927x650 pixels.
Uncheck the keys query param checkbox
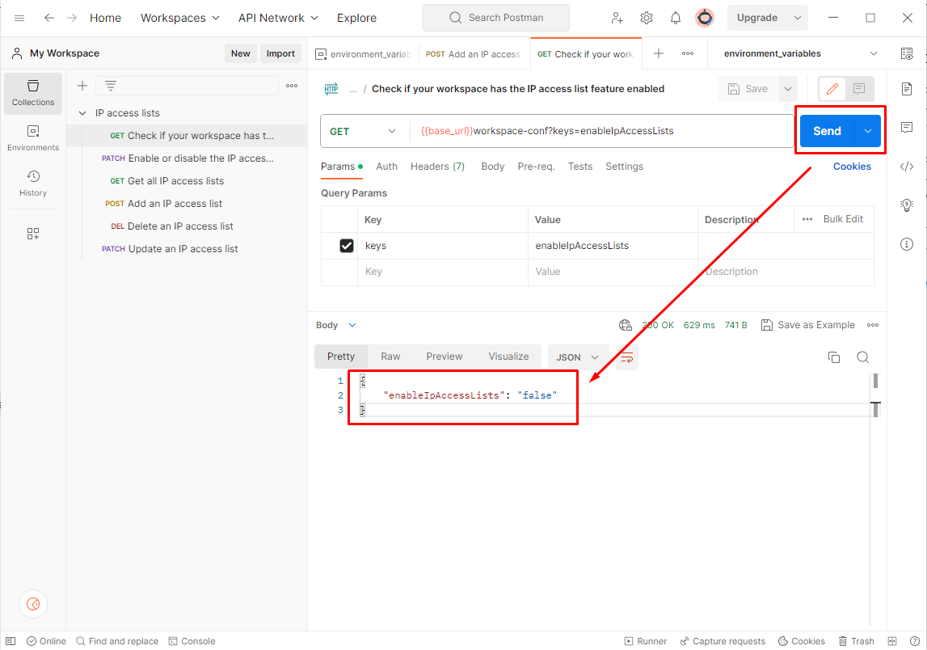pyautogui.click(x=347, y=246)
